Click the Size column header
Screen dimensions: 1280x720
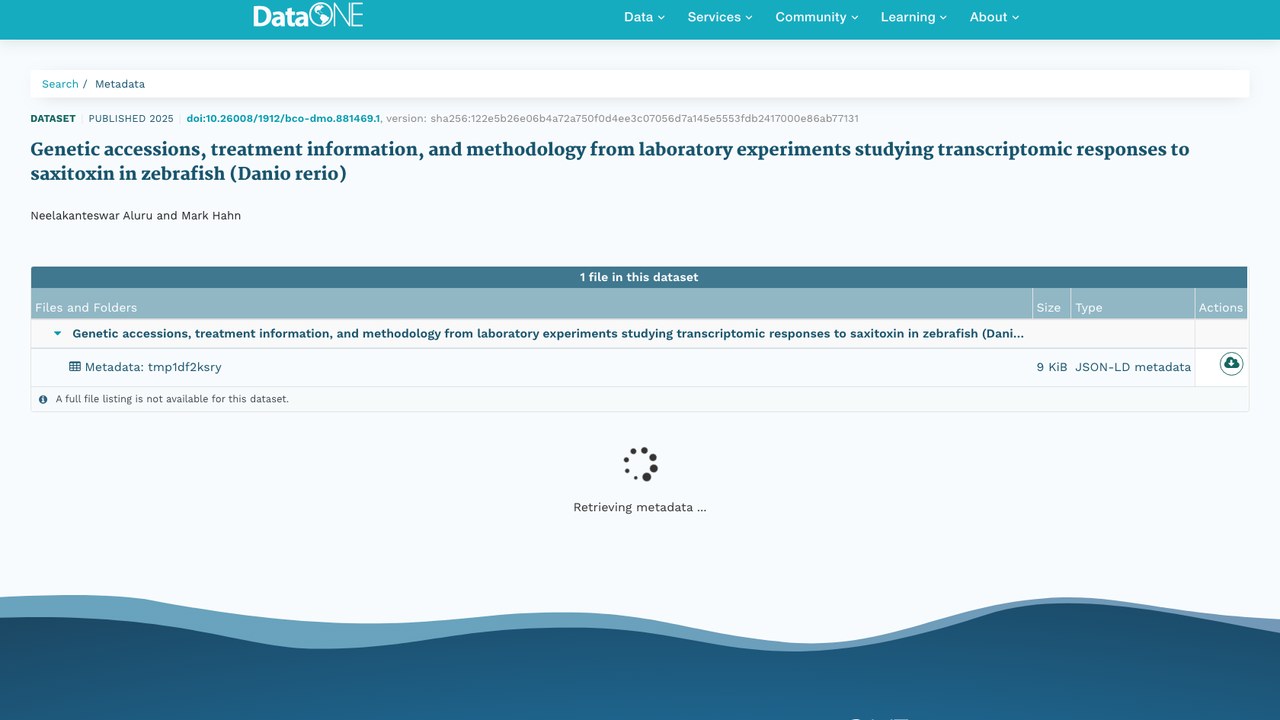pos(1048,307)
